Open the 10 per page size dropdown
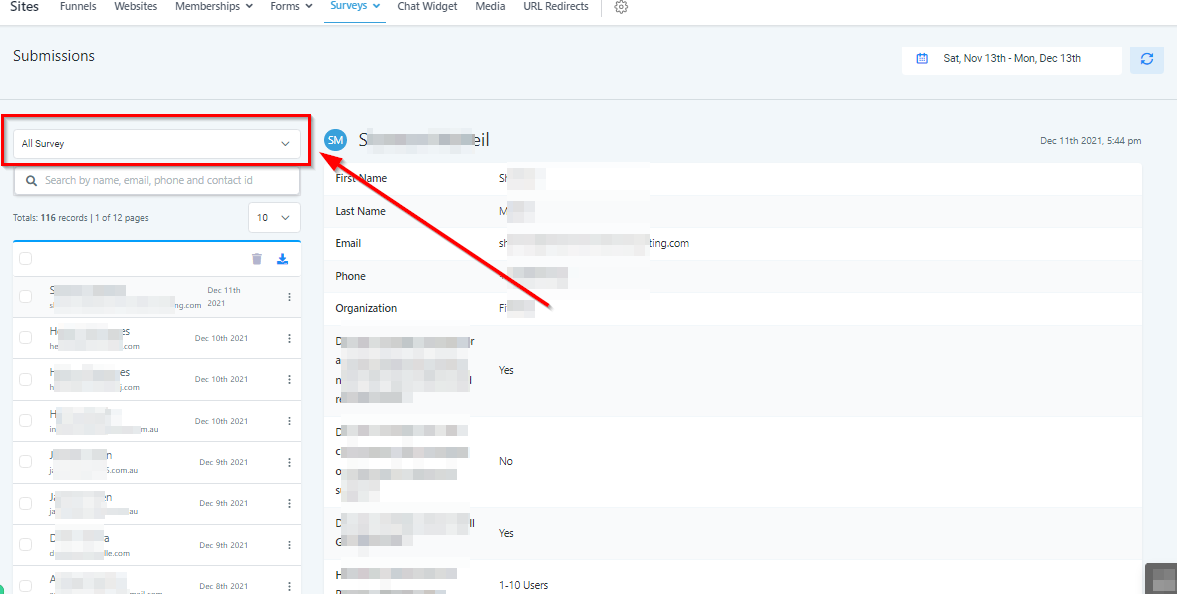This screenshot has width=1177, height=594. click(274, 218)
